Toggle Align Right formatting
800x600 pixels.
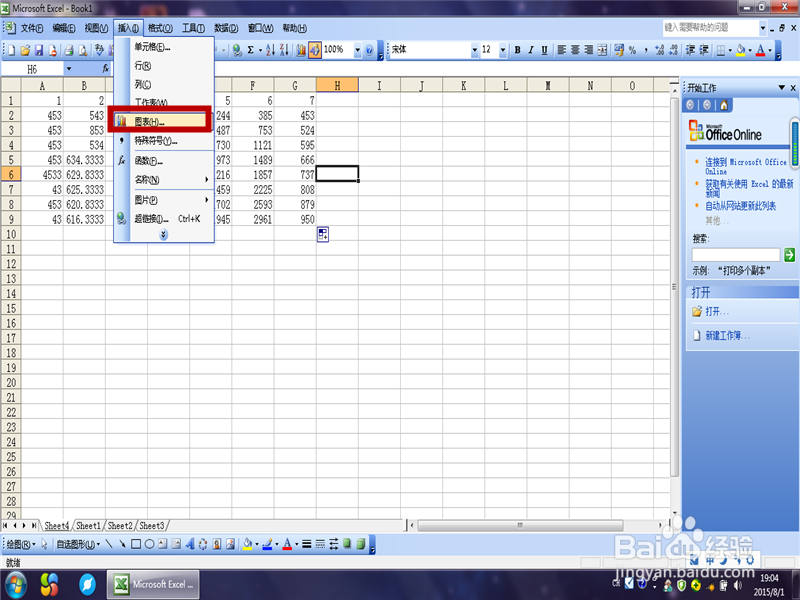click(x=589, y=50)
